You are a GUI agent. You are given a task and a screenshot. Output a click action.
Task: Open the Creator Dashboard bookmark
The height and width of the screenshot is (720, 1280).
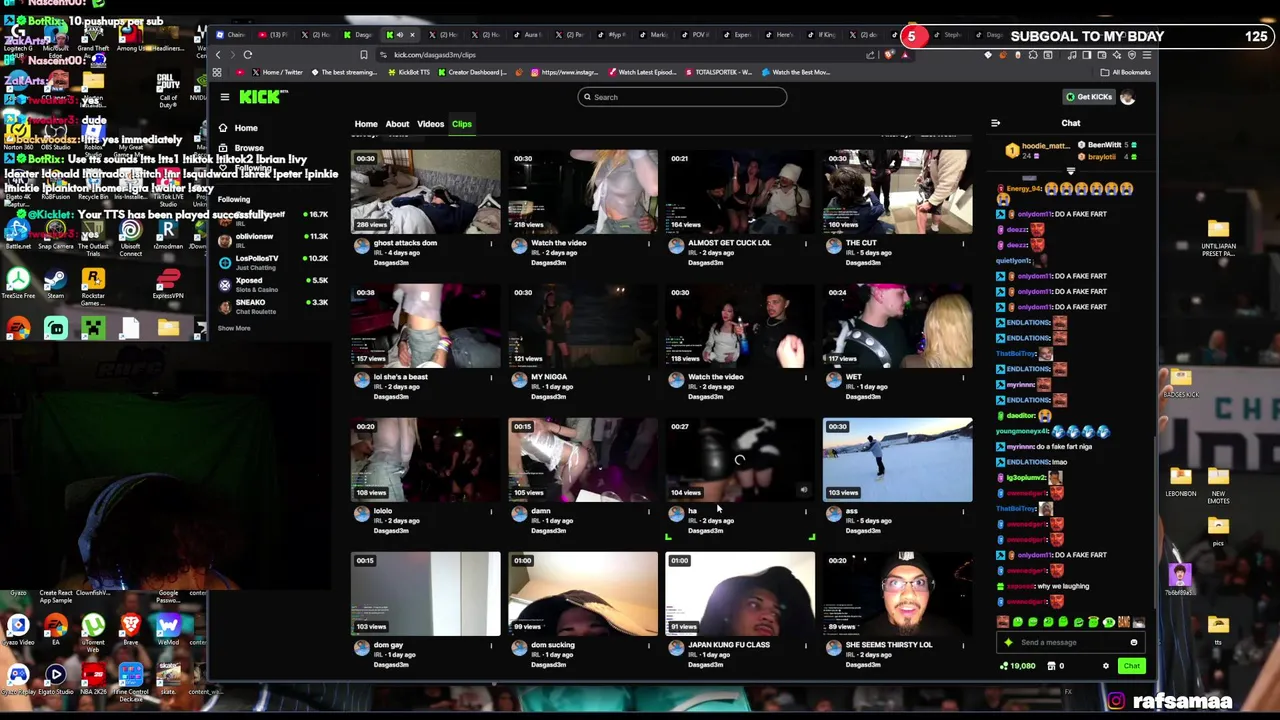[x=472, y=72]
